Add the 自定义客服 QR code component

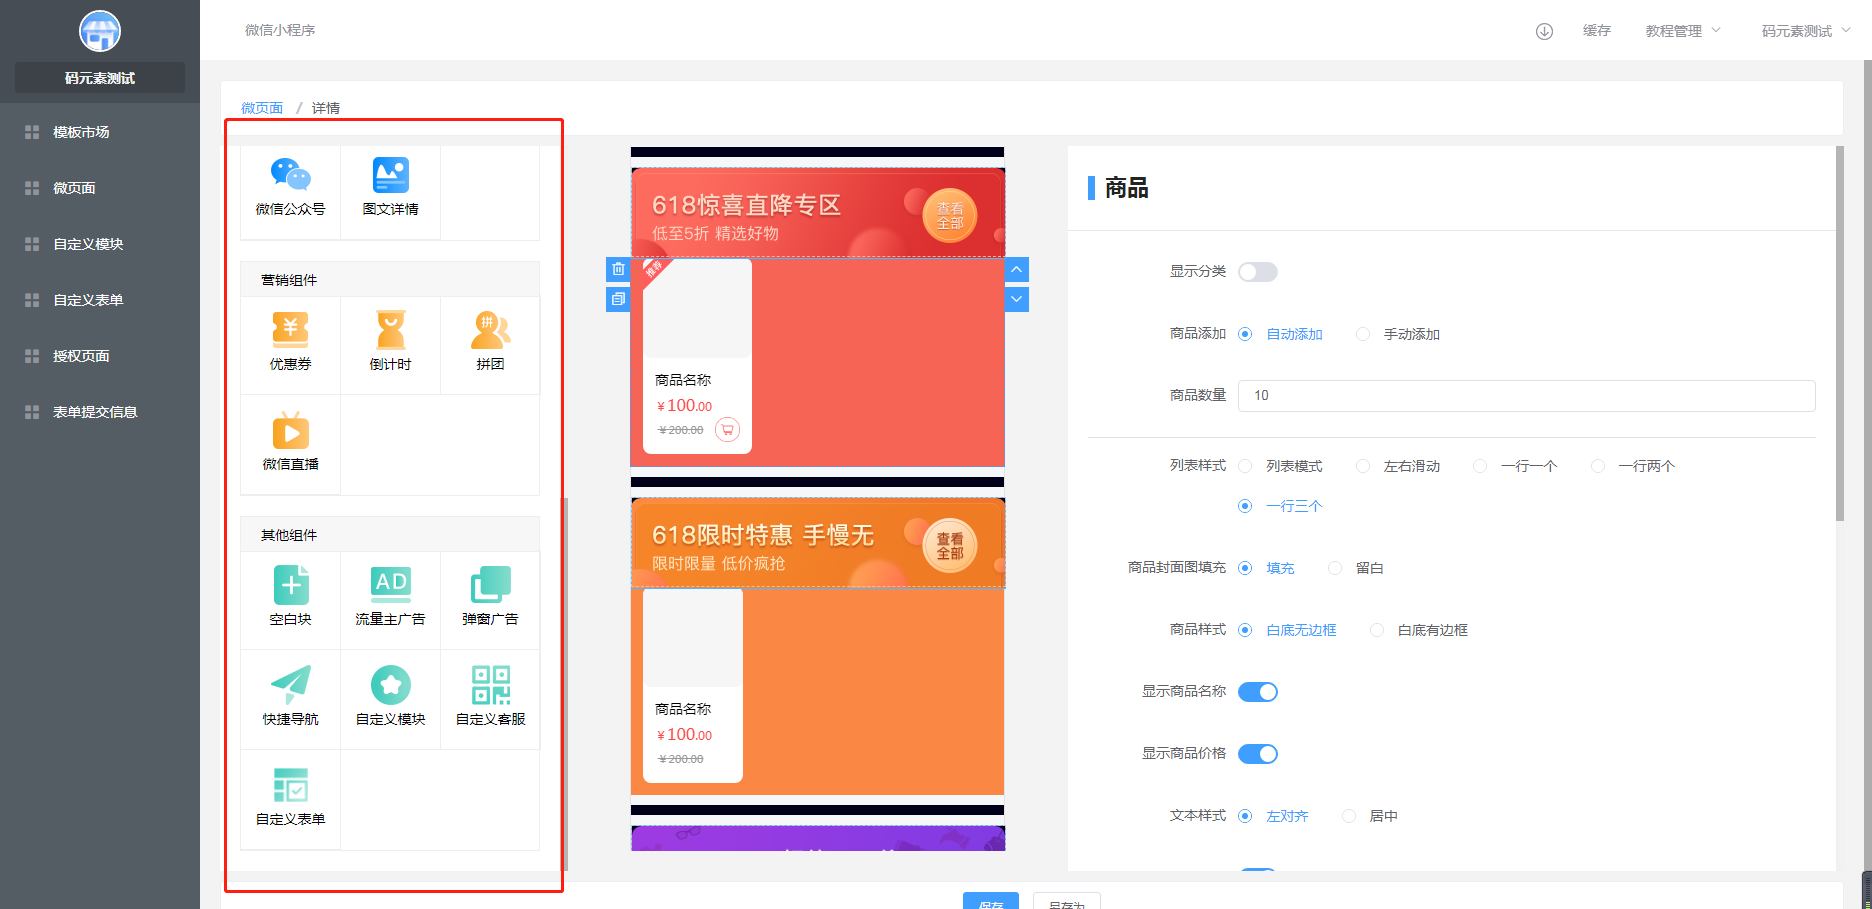point(490,685)
